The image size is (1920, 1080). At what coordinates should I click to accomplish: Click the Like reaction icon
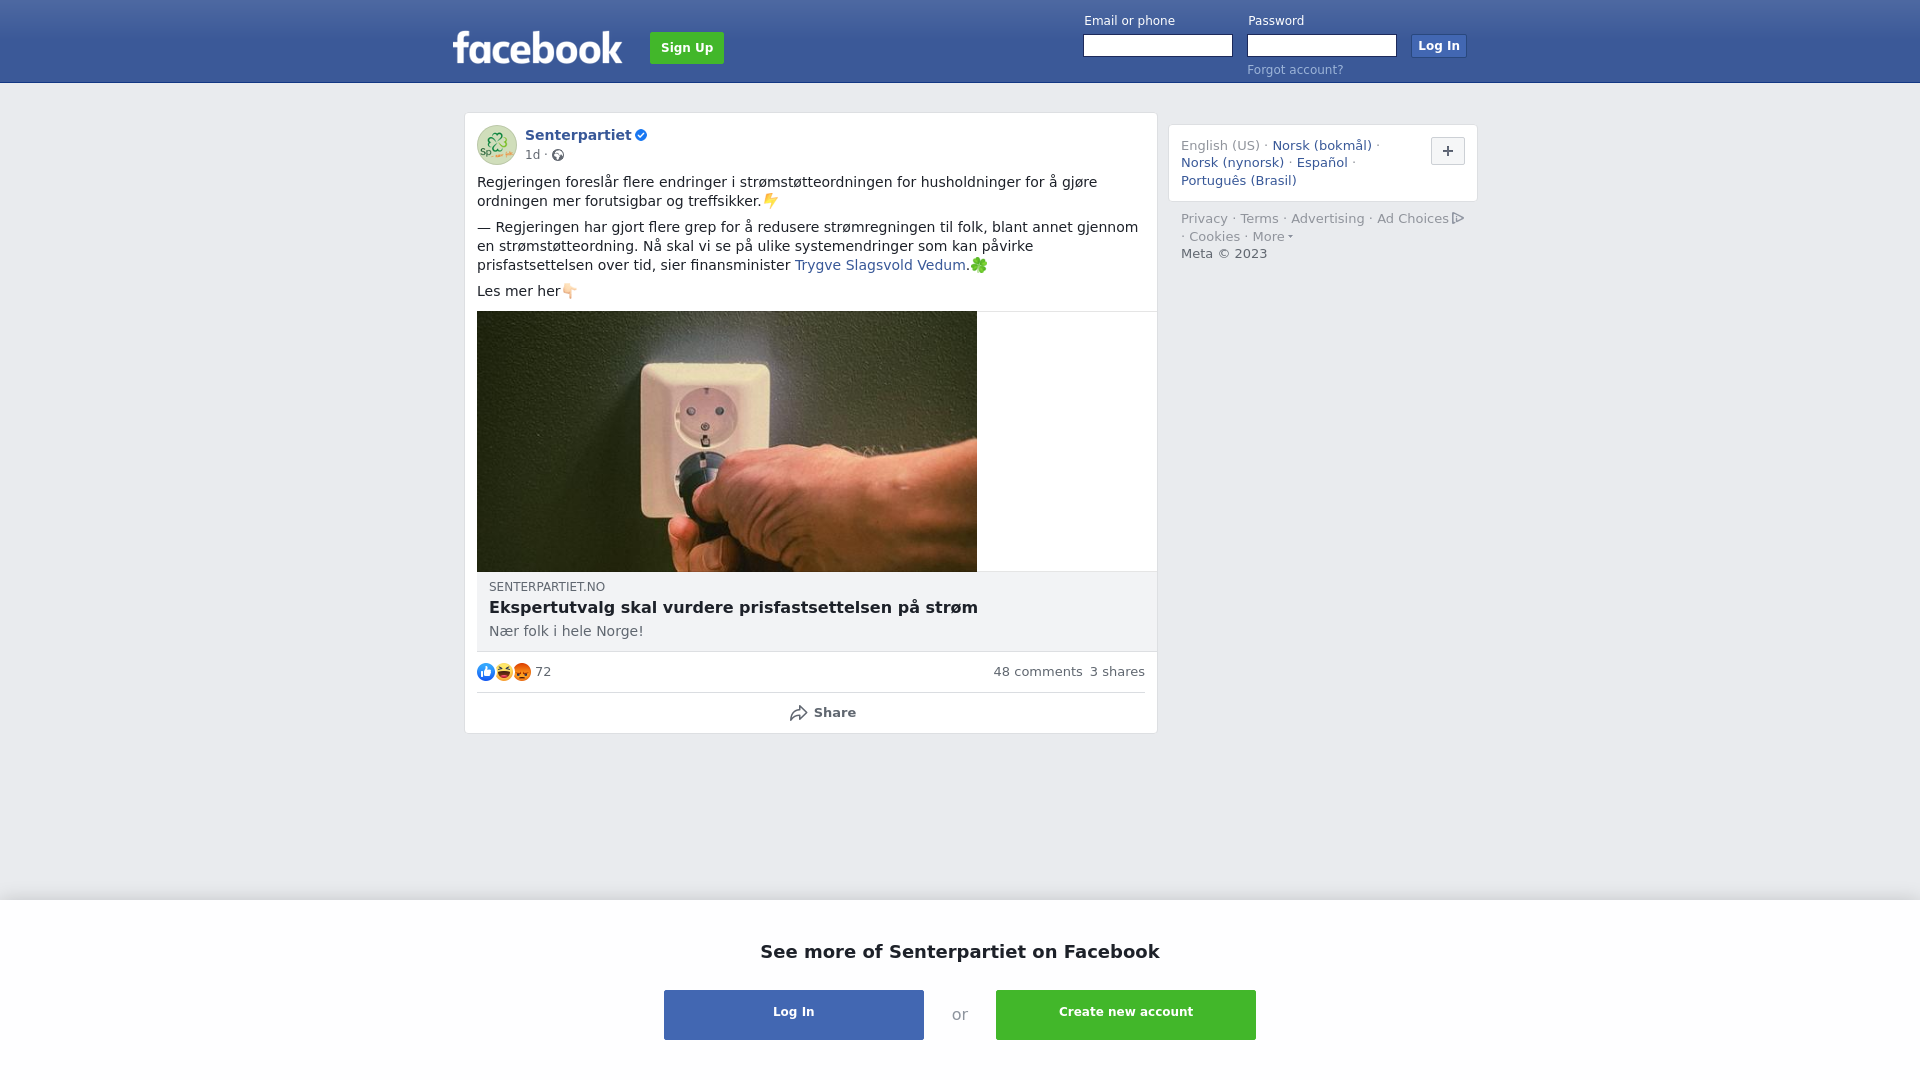tap(486, 672)
